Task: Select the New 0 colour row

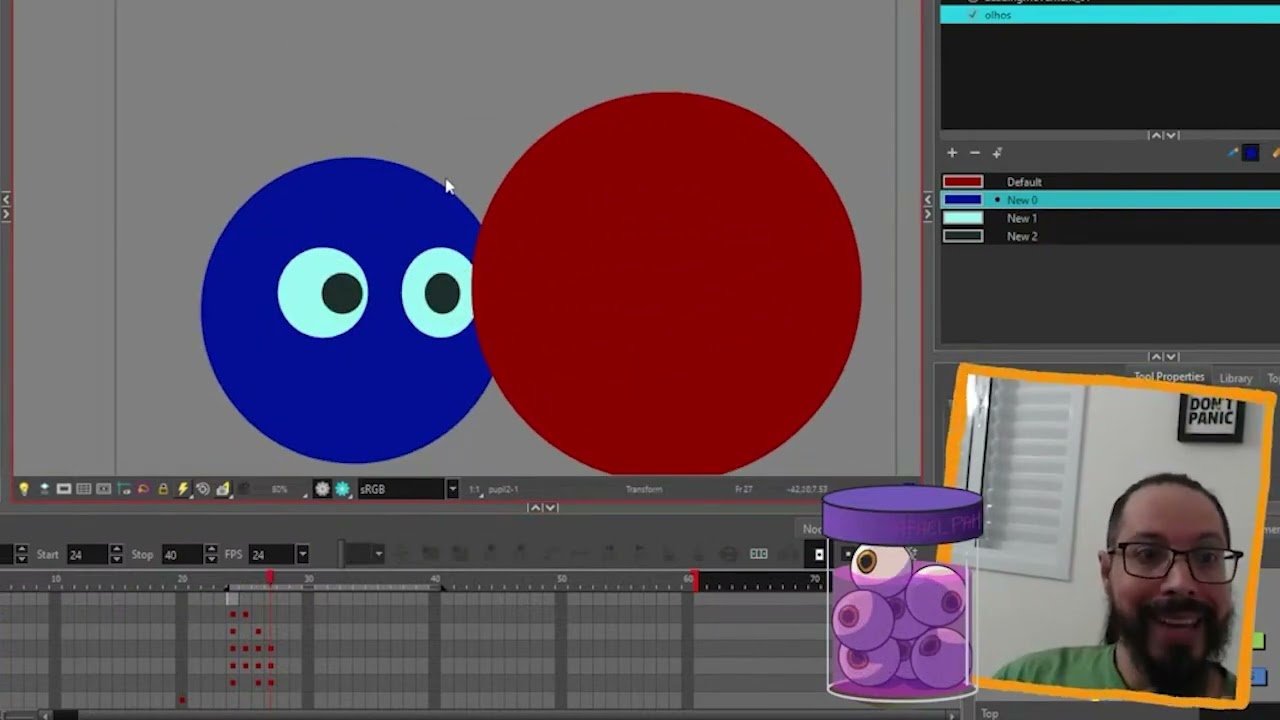Action: tap(1110, 200)
